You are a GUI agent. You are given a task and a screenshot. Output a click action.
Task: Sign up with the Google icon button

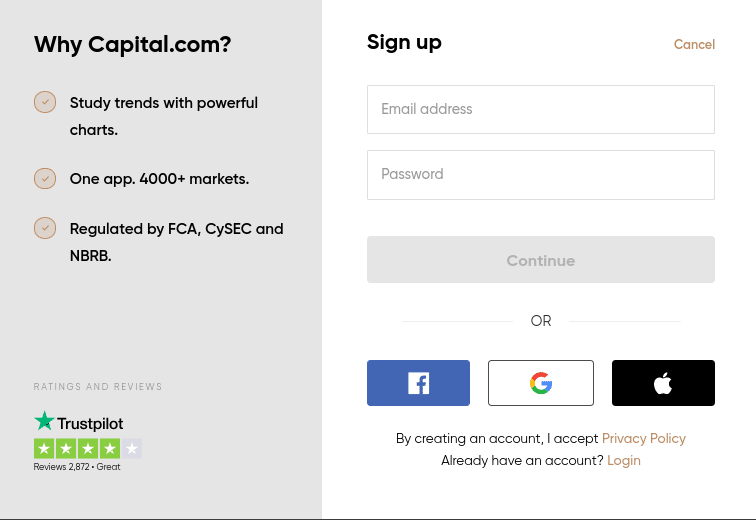pos(541,383)
